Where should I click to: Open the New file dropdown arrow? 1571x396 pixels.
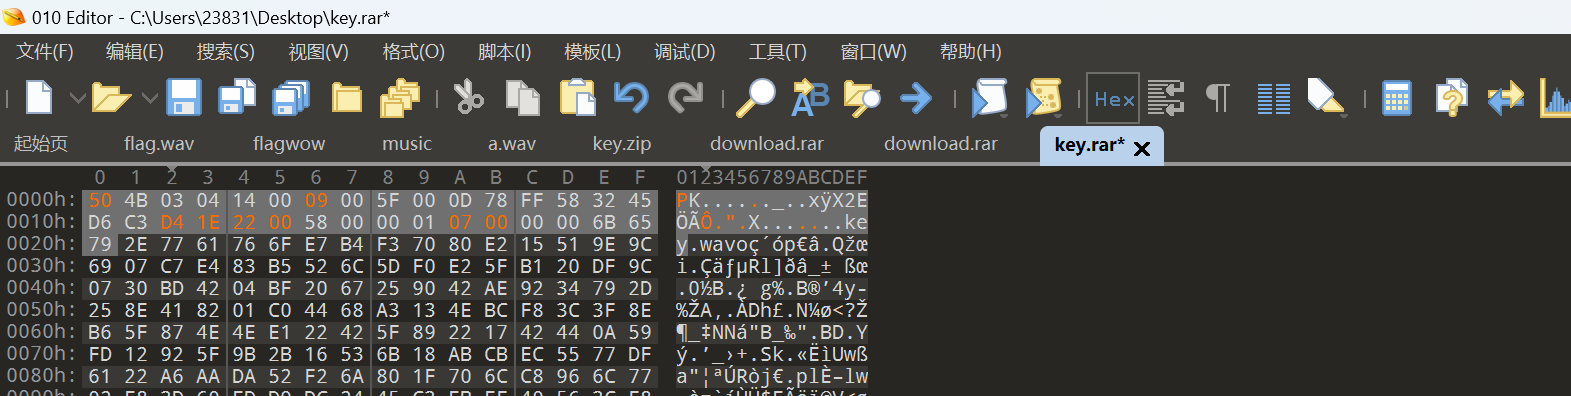coord(77,98)
